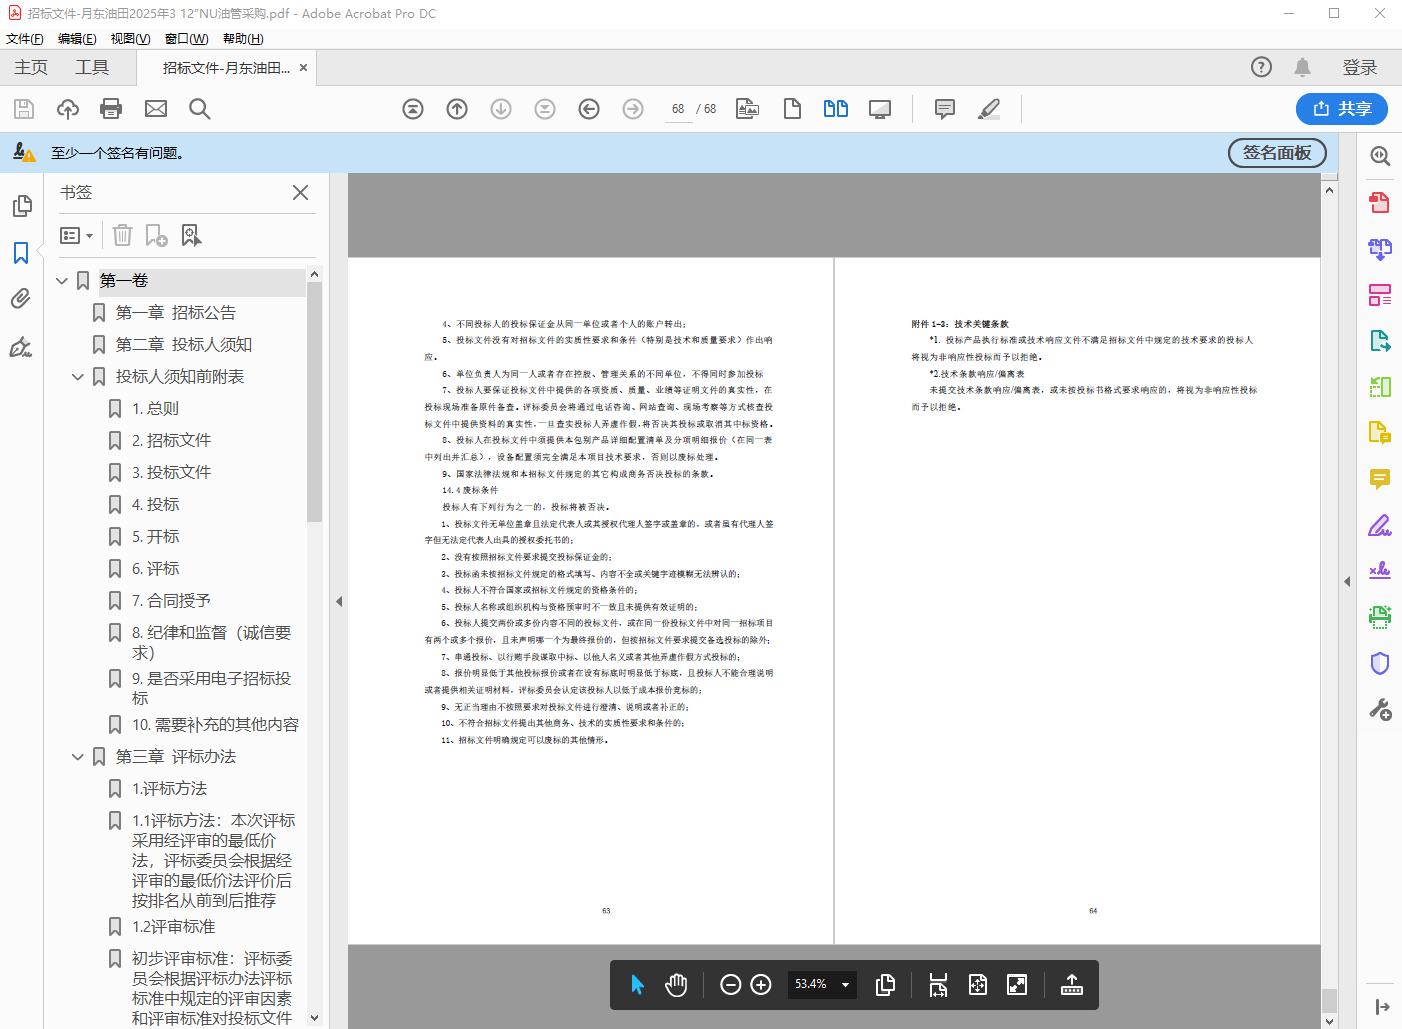
Task: Open the File menu
Action: (25, 39)
